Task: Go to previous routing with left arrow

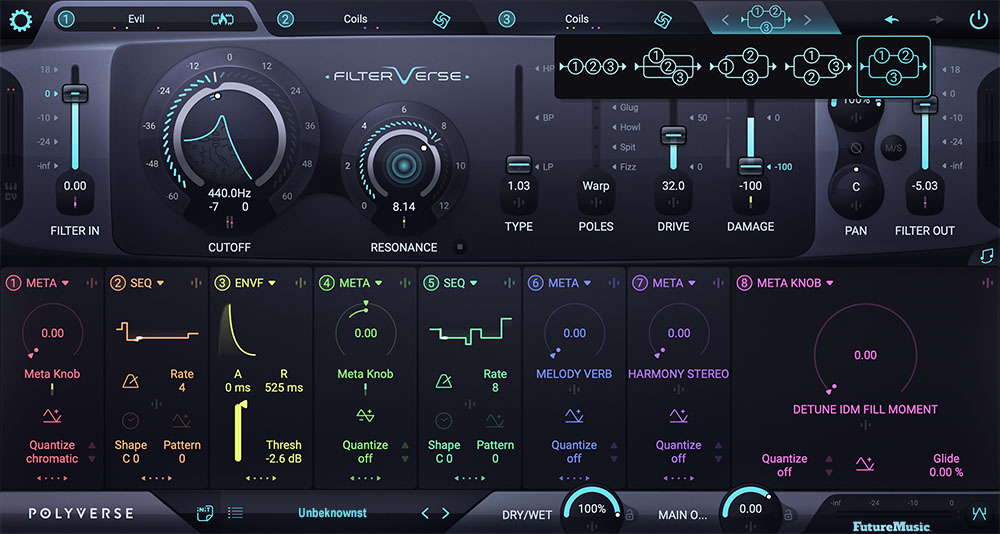Action: coord(725,20)
